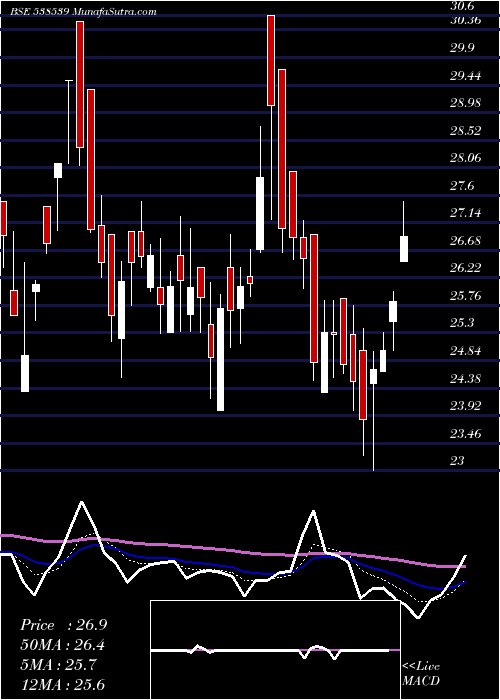The height and width of the screenshot is (700, 500).
Task: Select the 23.92 price axis label
Action: [466, 406]
